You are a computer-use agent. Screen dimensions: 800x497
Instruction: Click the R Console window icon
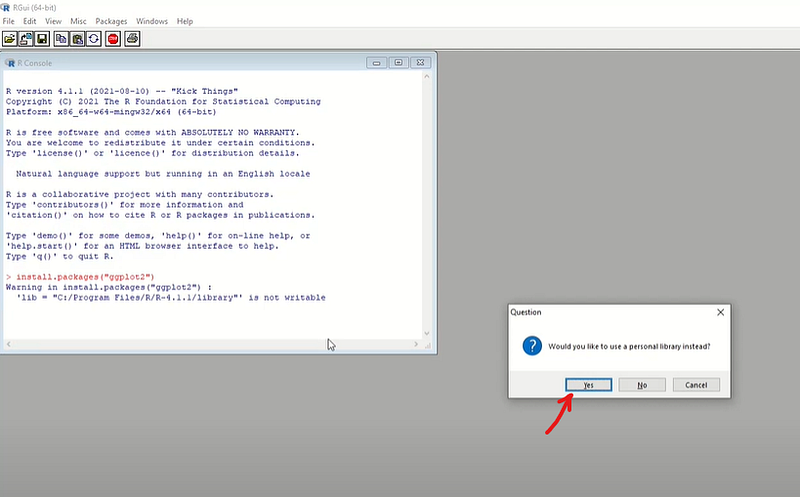pyautogui.click(x=10, y=63)
